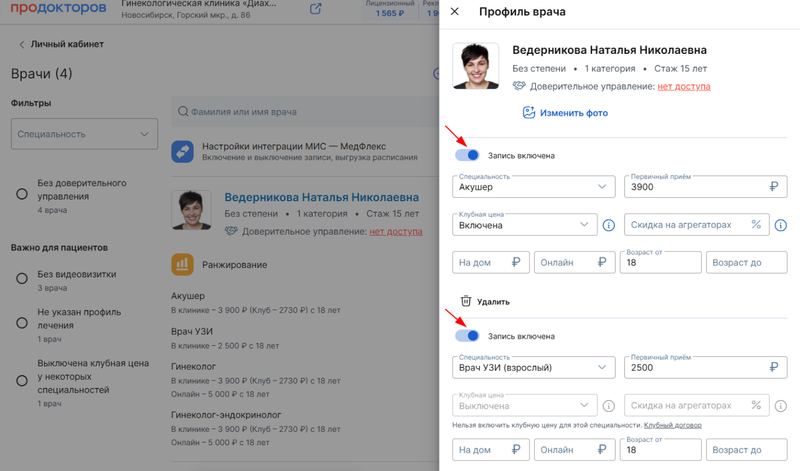Click Гинеколог specialty text in list
The height and width of the screenshot is (471, 800).
click(193, 366)
